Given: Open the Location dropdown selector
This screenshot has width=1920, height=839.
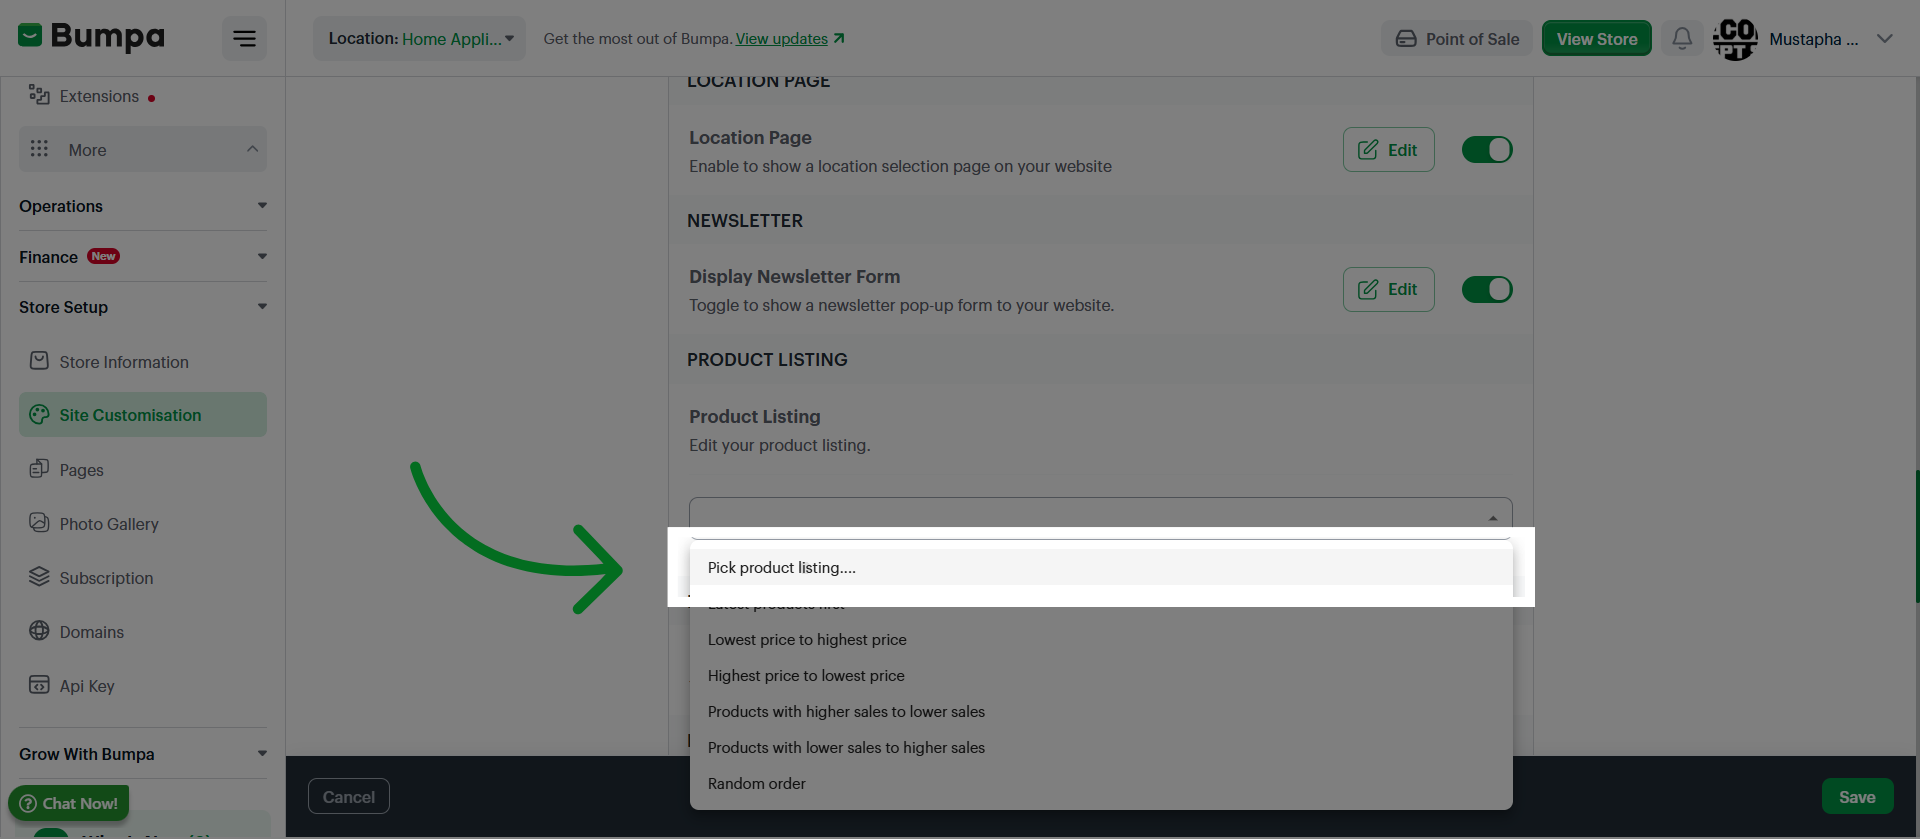Looking at the screenshot, I should point(420,39).
